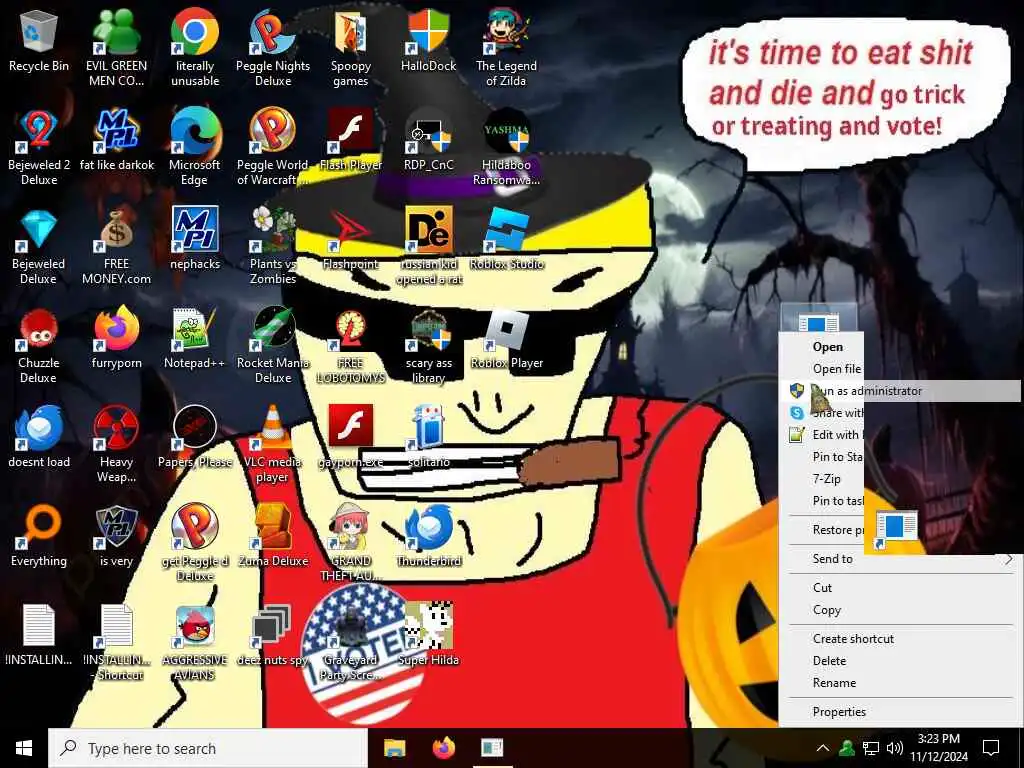This screenshot has width=1024, height=768.
Task: Open the notification center icon
Action: [x=991, y=748]
